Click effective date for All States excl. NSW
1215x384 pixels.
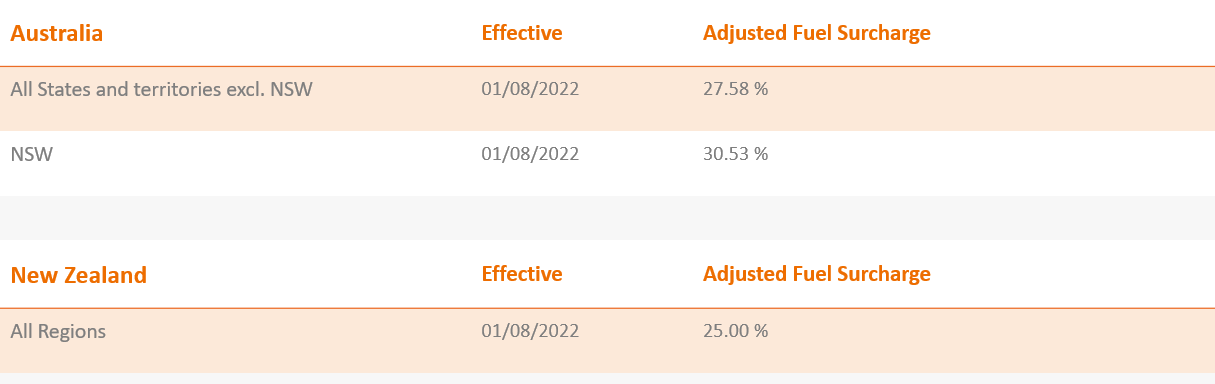pos(530,89)
